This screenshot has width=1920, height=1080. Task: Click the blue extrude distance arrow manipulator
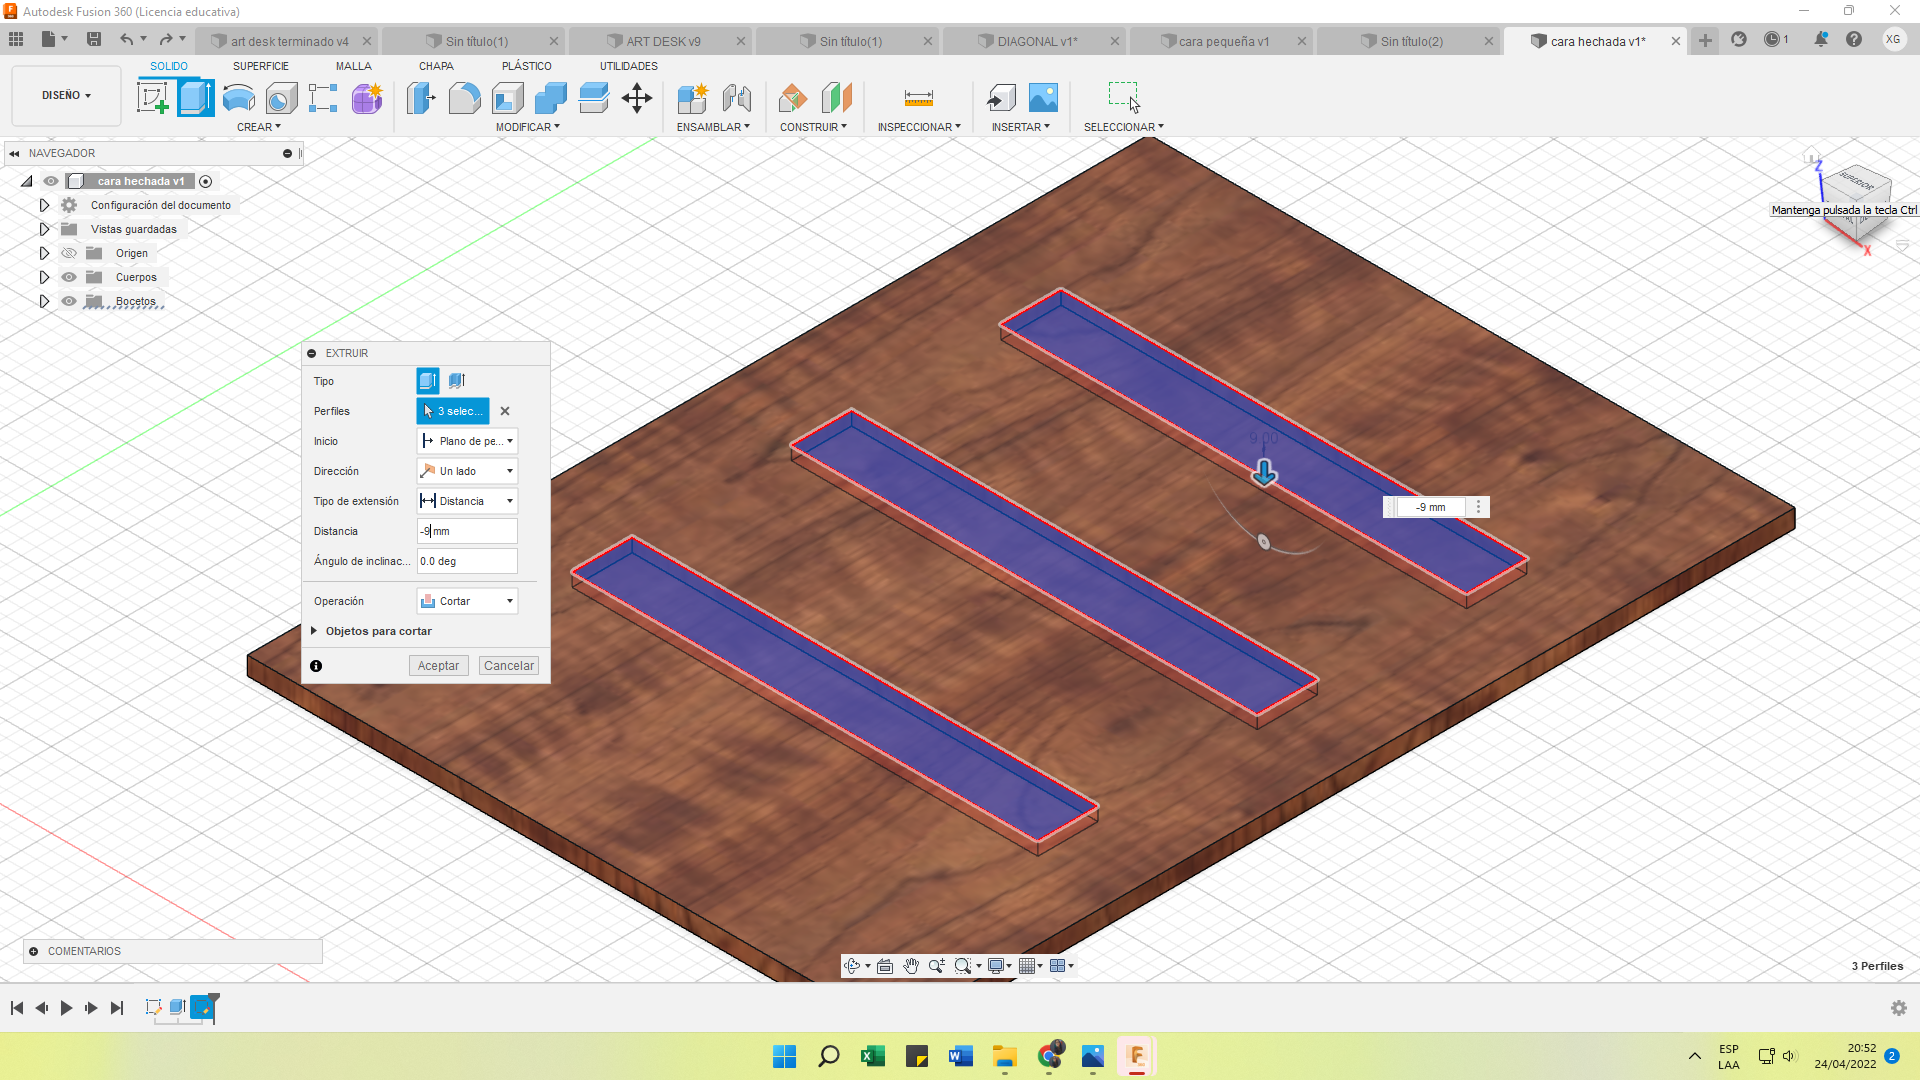click(x=1264, y=472)
